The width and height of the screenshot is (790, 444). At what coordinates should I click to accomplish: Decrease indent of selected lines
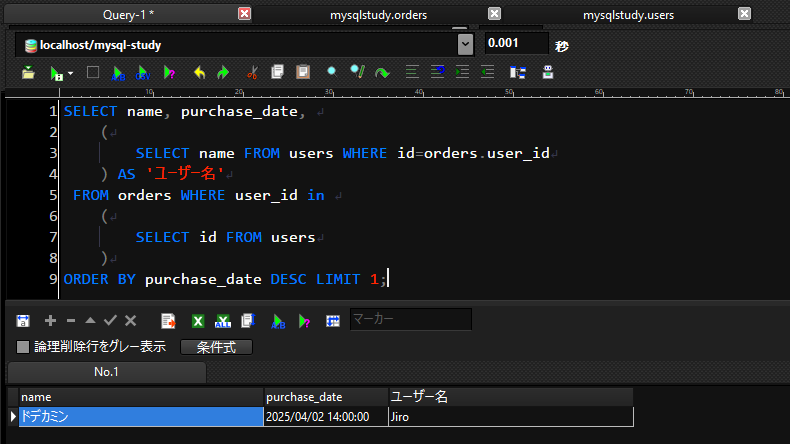[487, 73]
